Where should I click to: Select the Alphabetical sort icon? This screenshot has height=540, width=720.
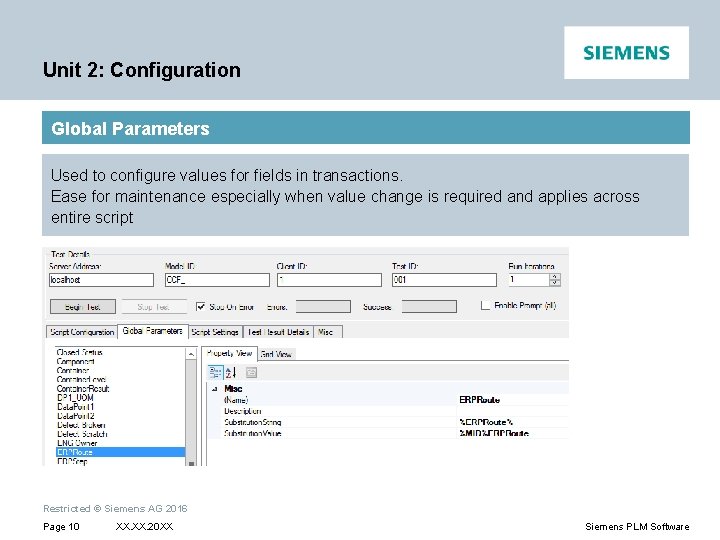pyautogui.click(x=231, y=372)
